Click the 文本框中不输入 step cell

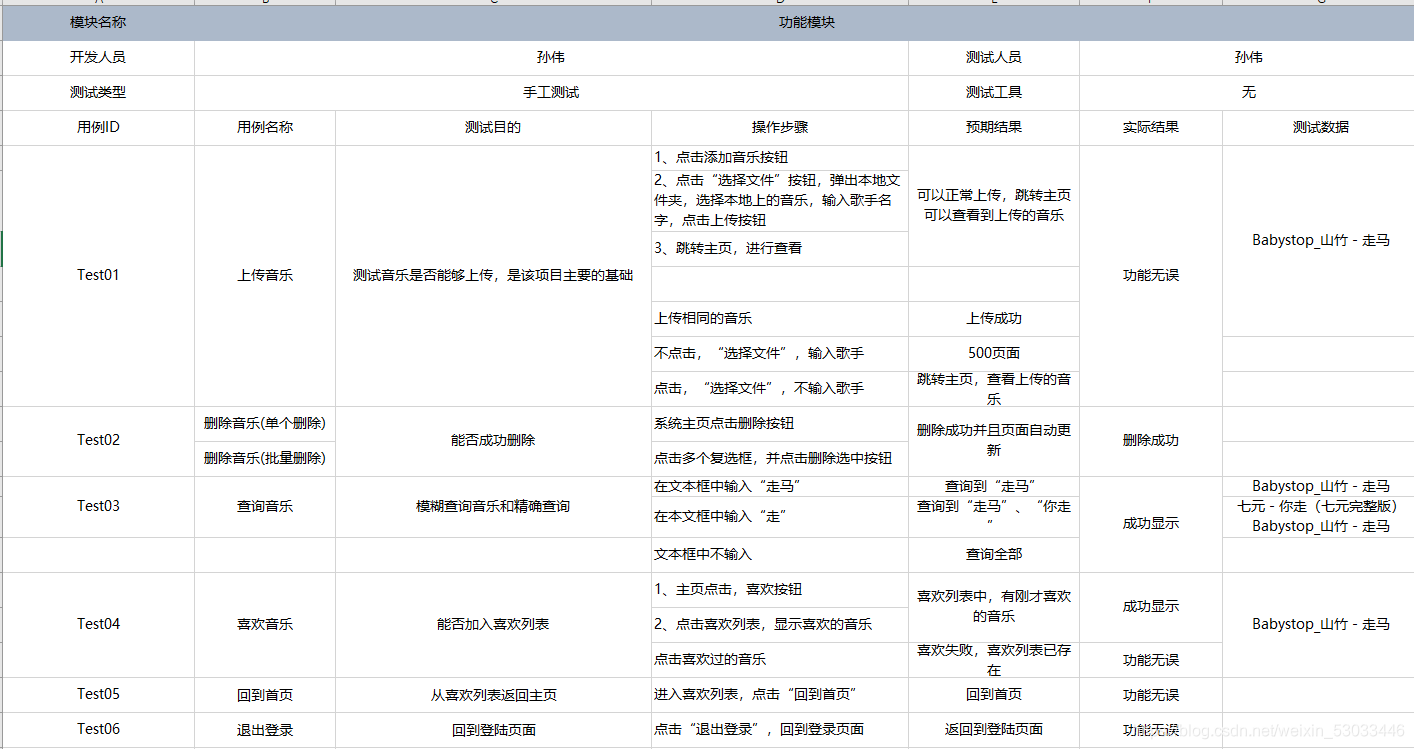point(780,555)
